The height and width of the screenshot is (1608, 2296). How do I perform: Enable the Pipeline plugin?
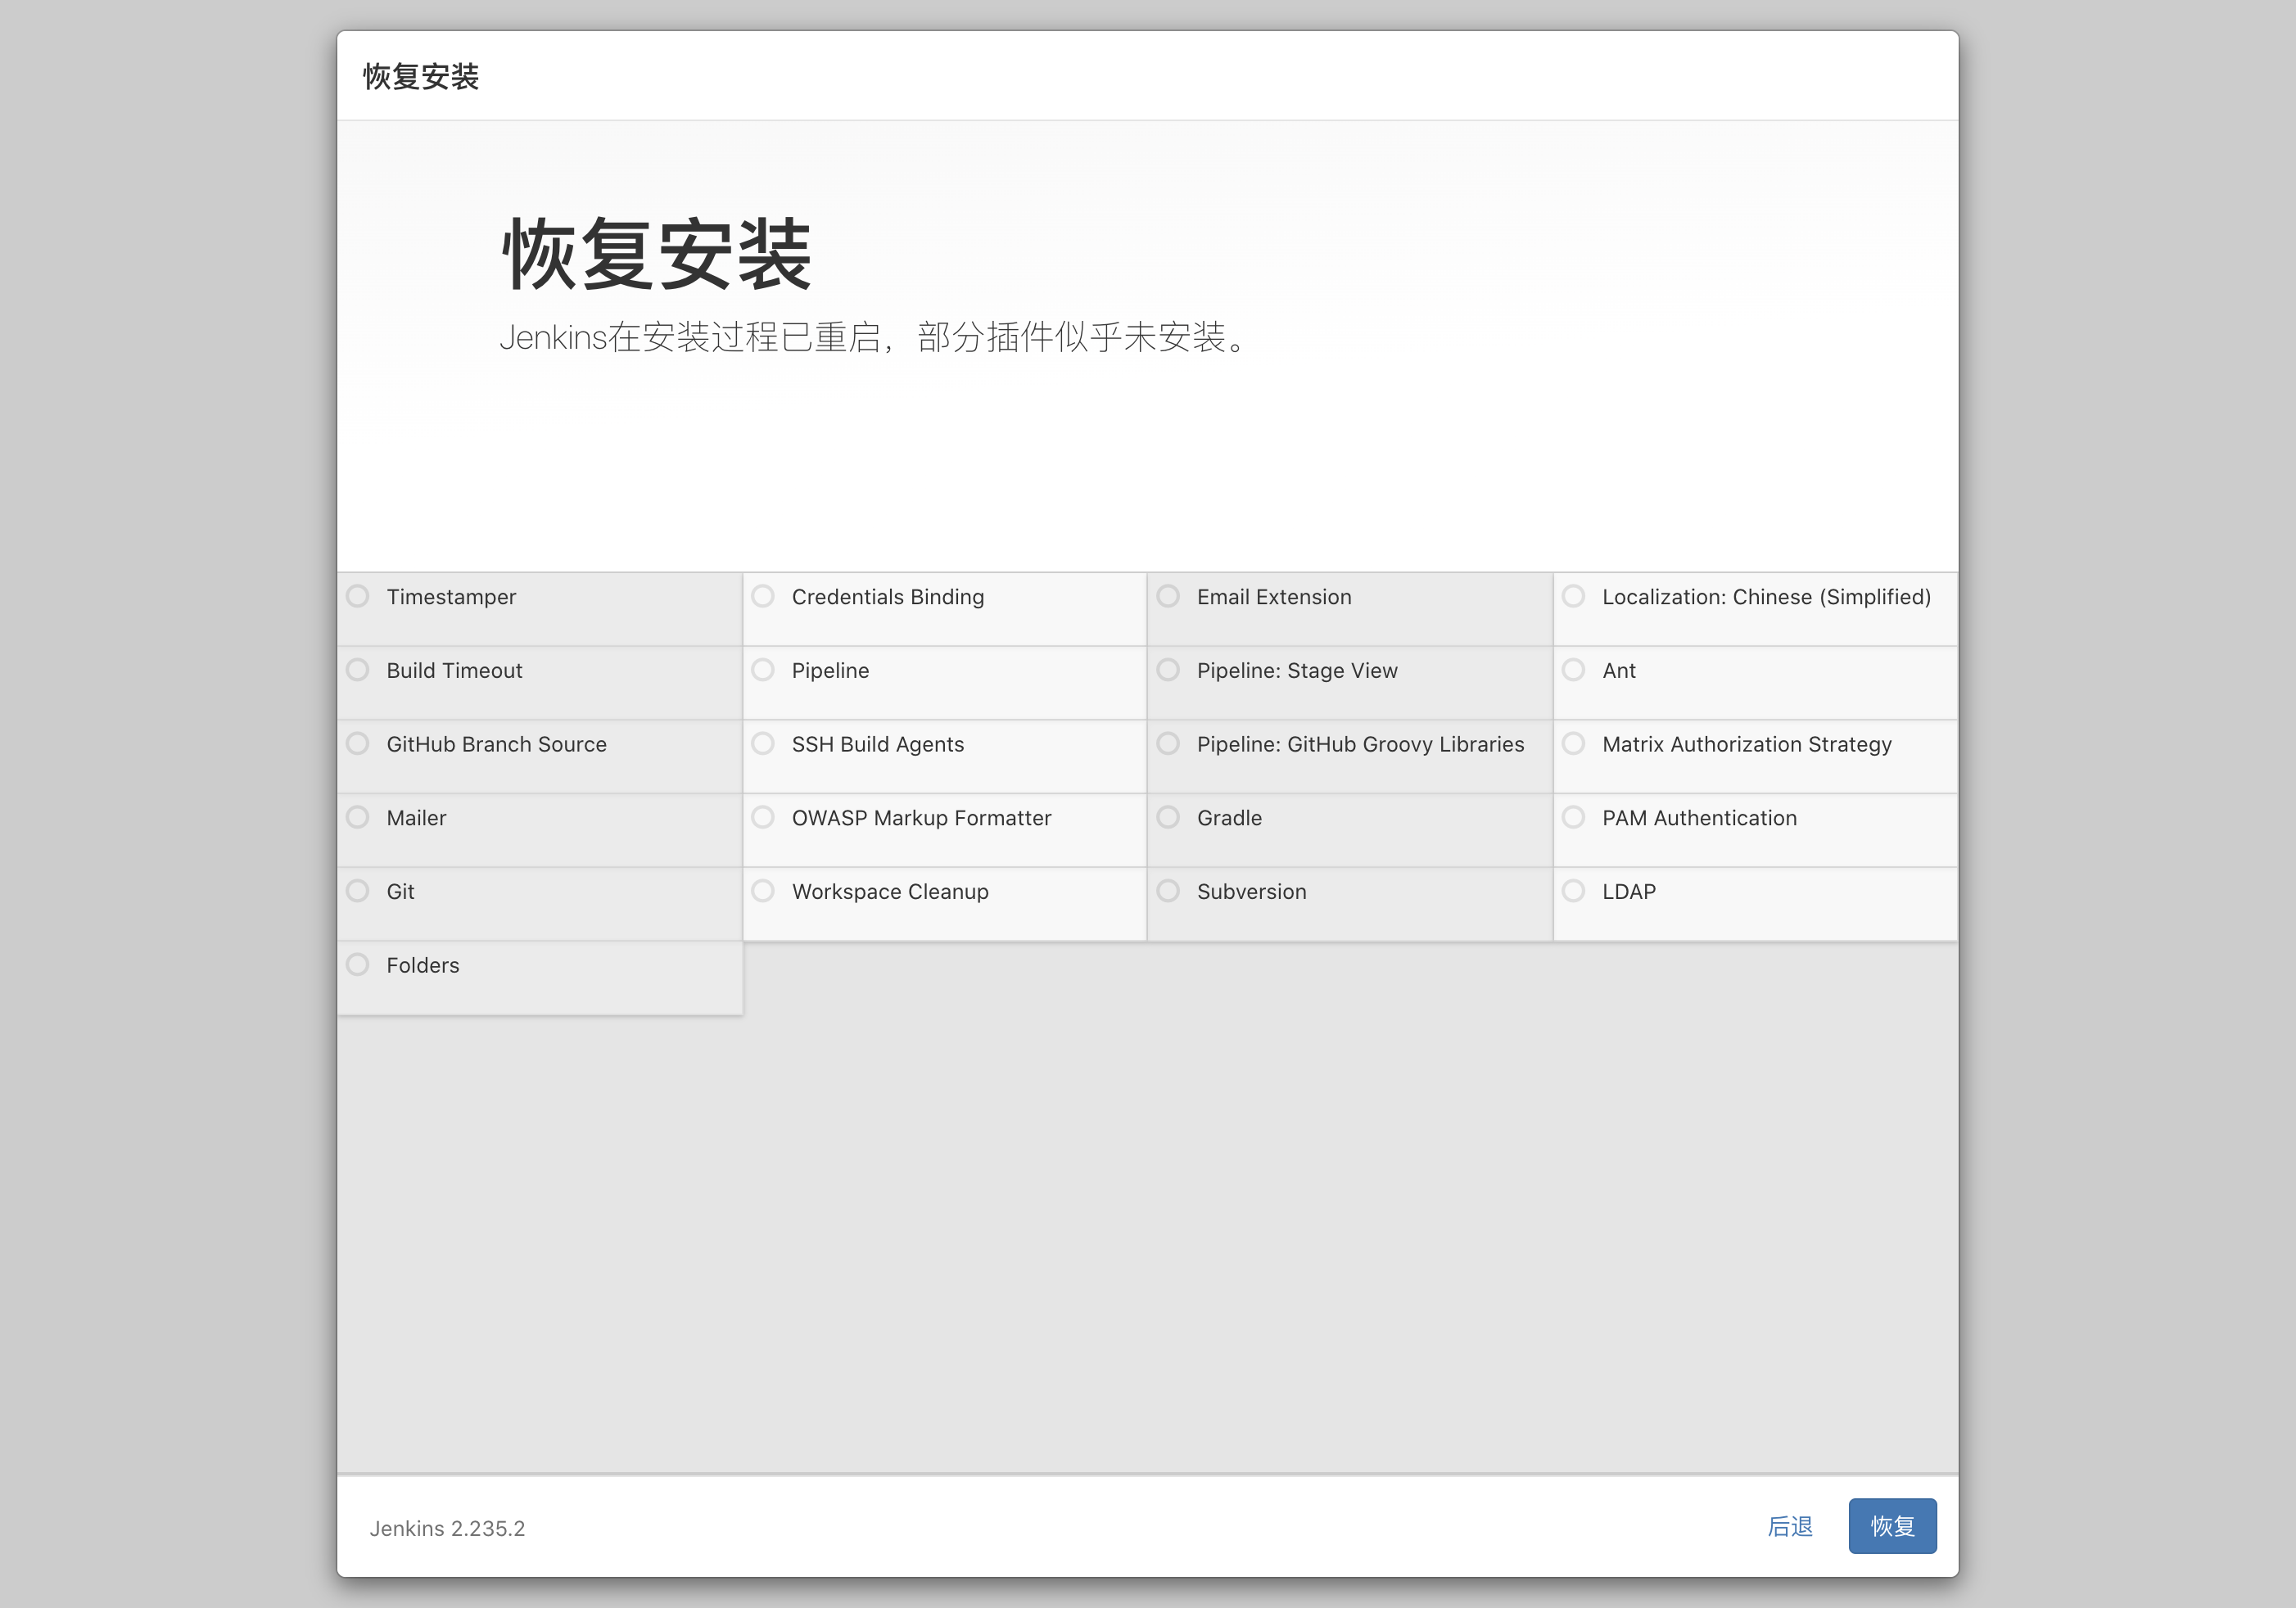763,670
